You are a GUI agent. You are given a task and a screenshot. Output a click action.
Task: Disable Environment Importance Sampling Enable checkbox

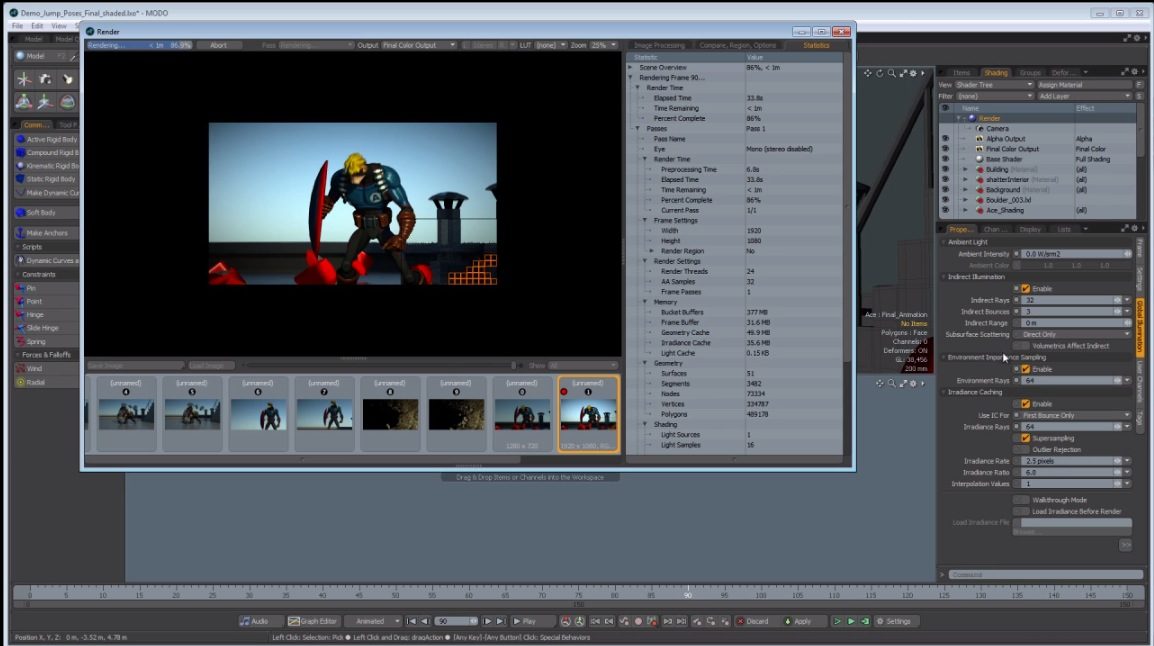coord(1025,369)
